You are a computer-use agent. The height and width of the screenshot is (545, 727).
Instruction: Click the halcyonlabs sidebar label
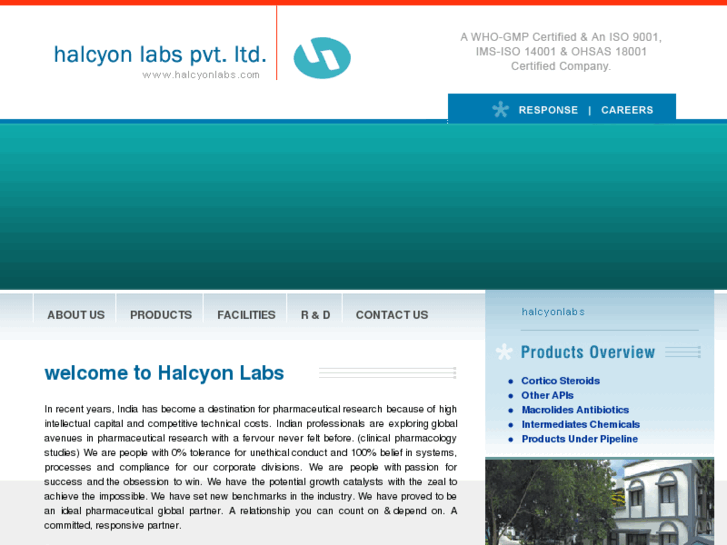pos(553,312)
